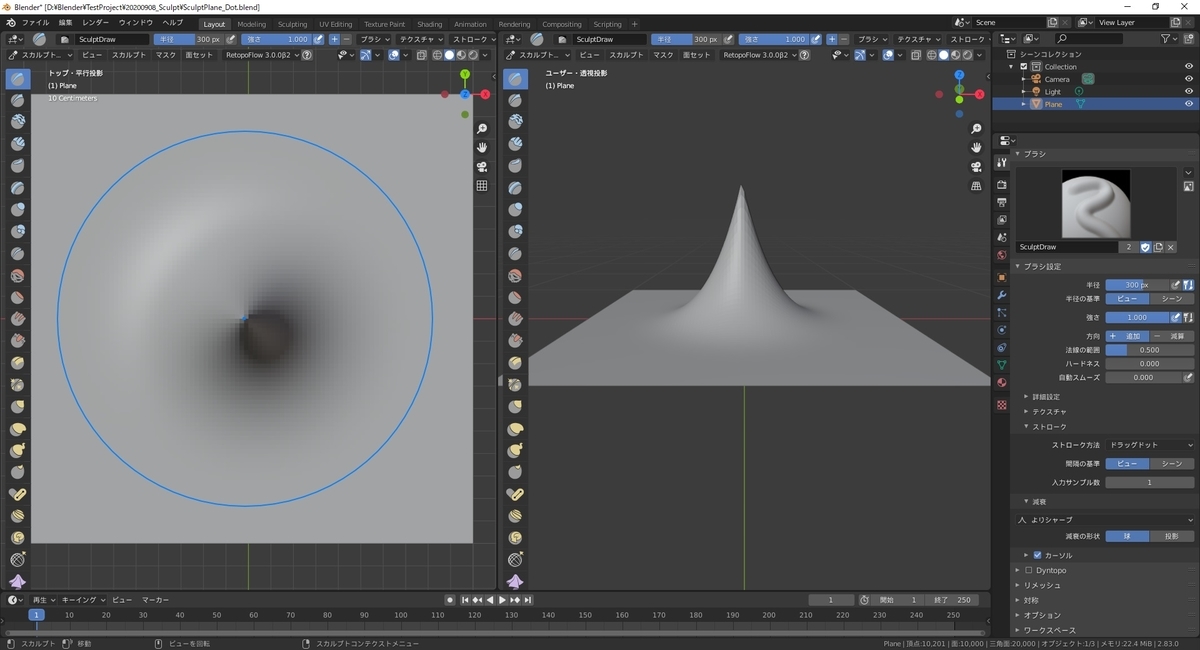Disable the カーソル checkbox
Viewport: 1200px width, 650px height.
[1037, 555]
